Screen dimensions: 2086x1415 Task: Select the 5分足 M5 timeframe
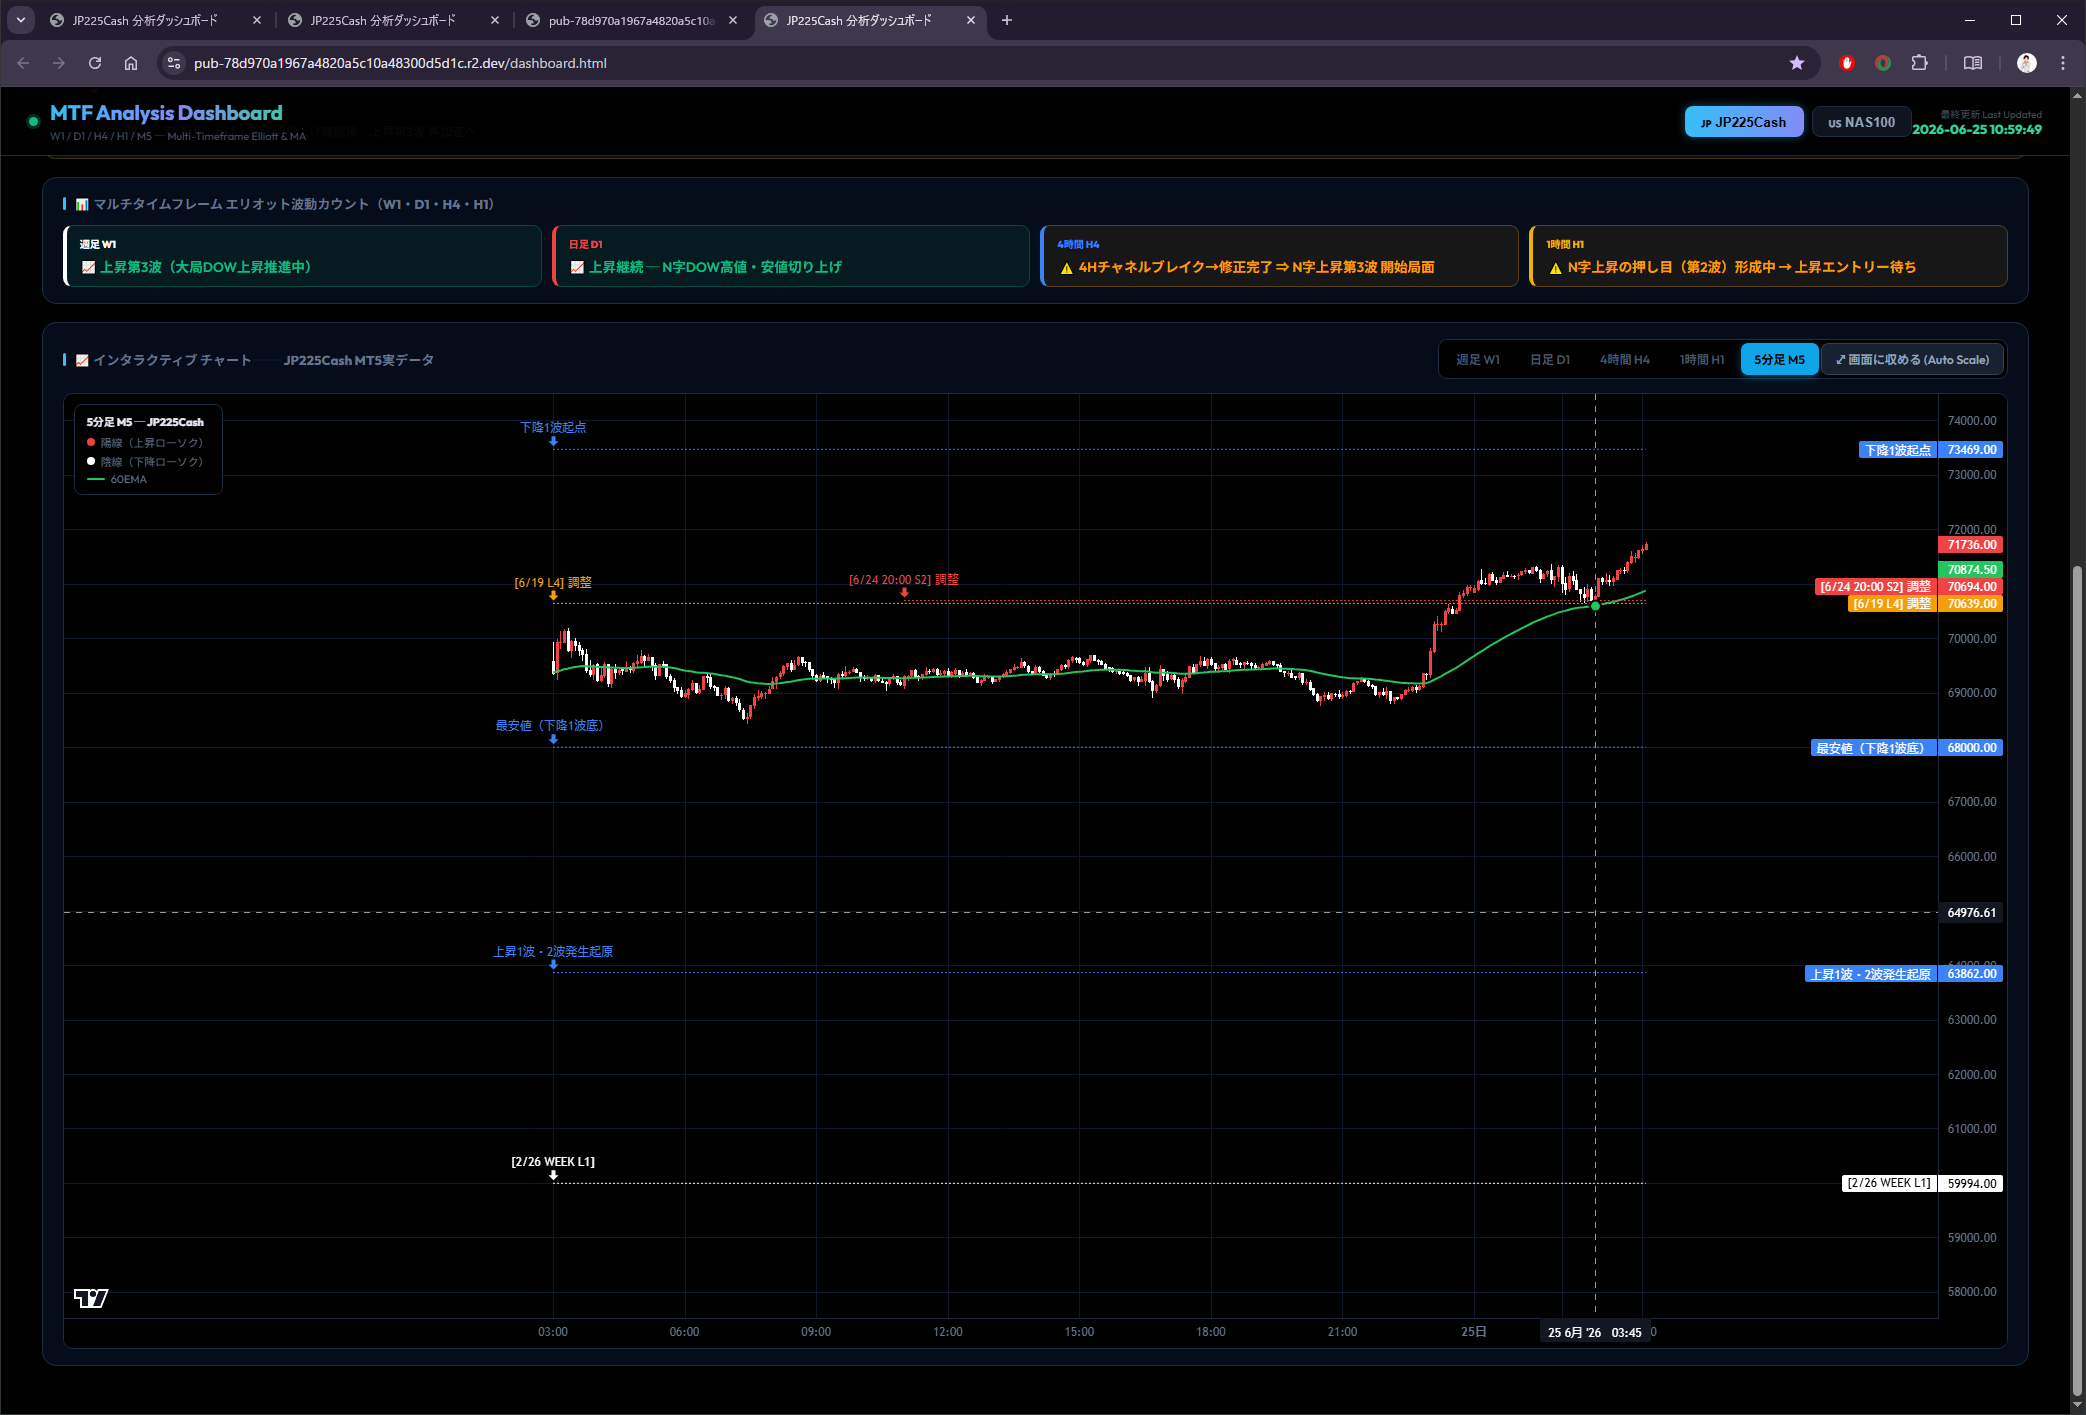click(1779, 359)
